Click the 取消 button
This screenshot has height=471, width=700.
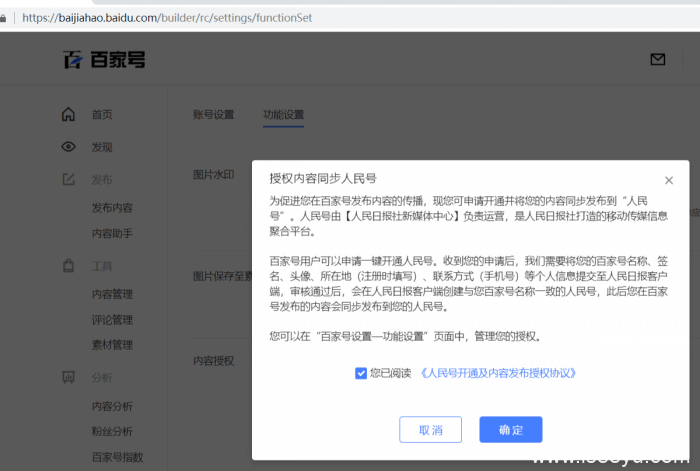tap(430, 429)
